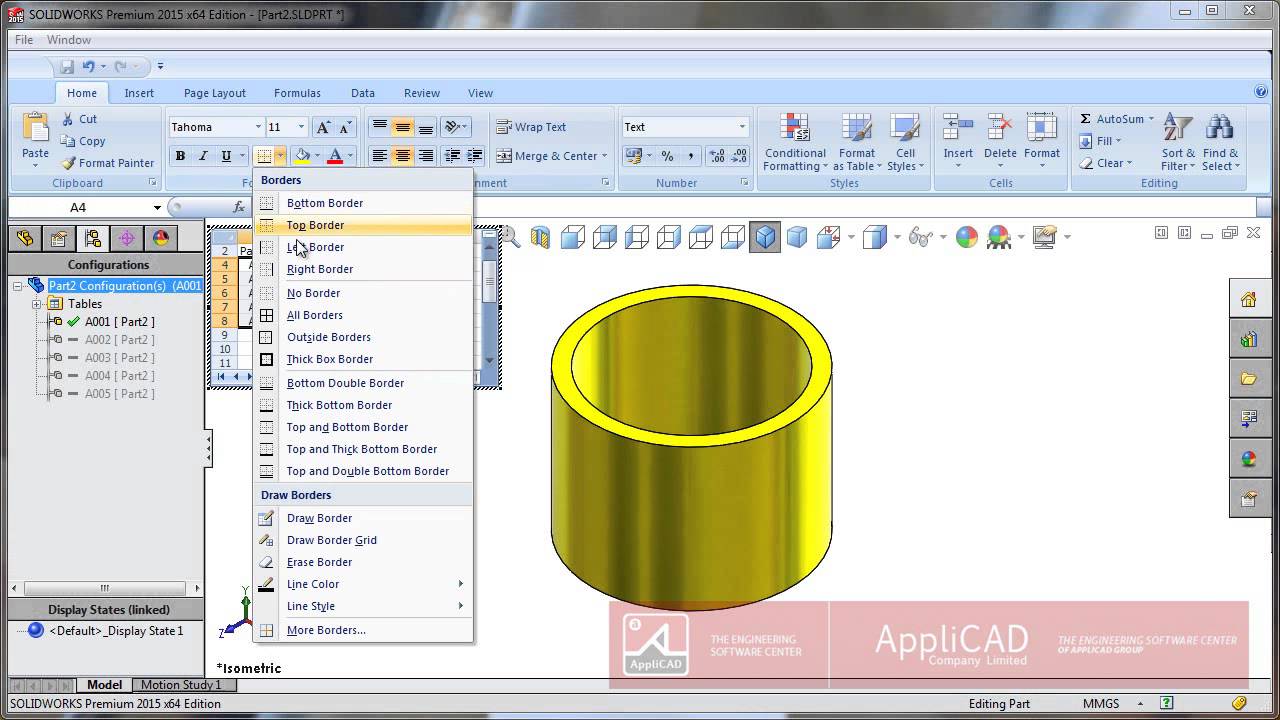Viewport: 1280px width, 720px height.
Task: Click the Format Painter brush
Action: (107, 163)
